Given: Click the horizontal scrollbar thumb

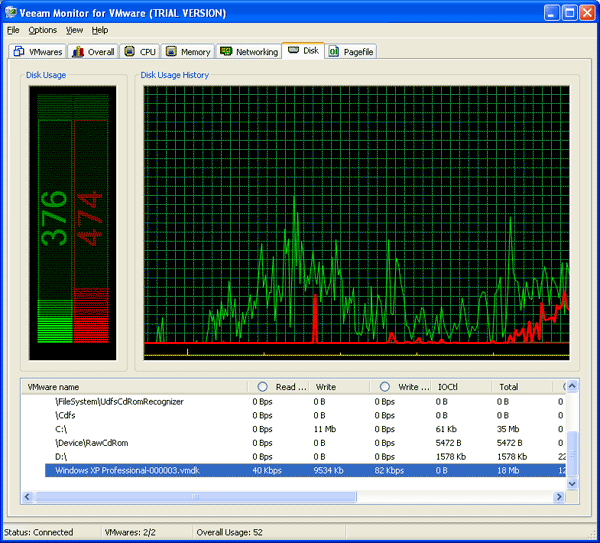Looking at the screenshot, I should click(196, 497).
